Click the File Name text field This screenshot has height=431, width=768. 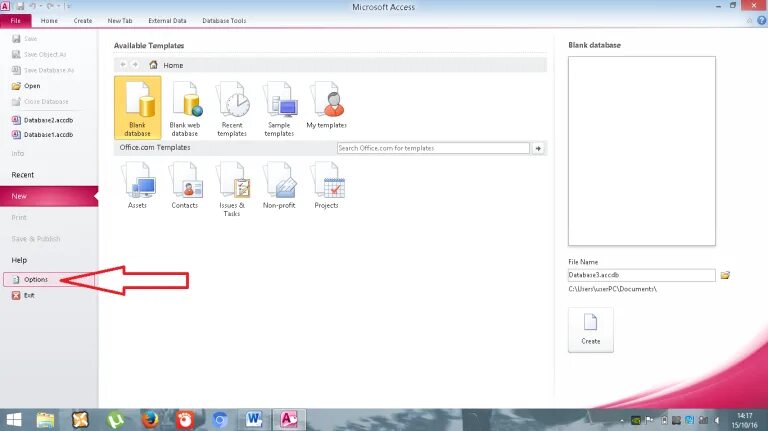[x=642, y=275]
